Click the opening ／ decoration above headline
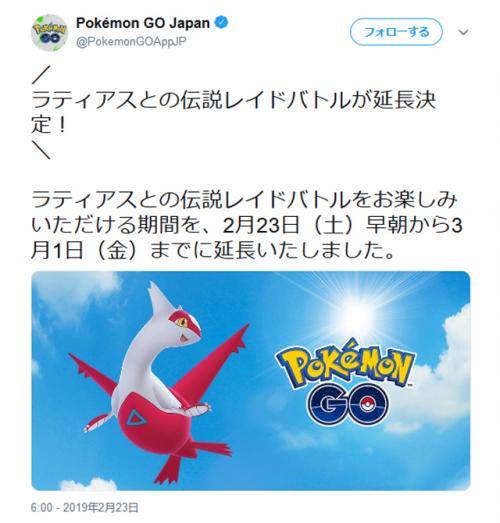500x523 pixels. tap(41, 74)
